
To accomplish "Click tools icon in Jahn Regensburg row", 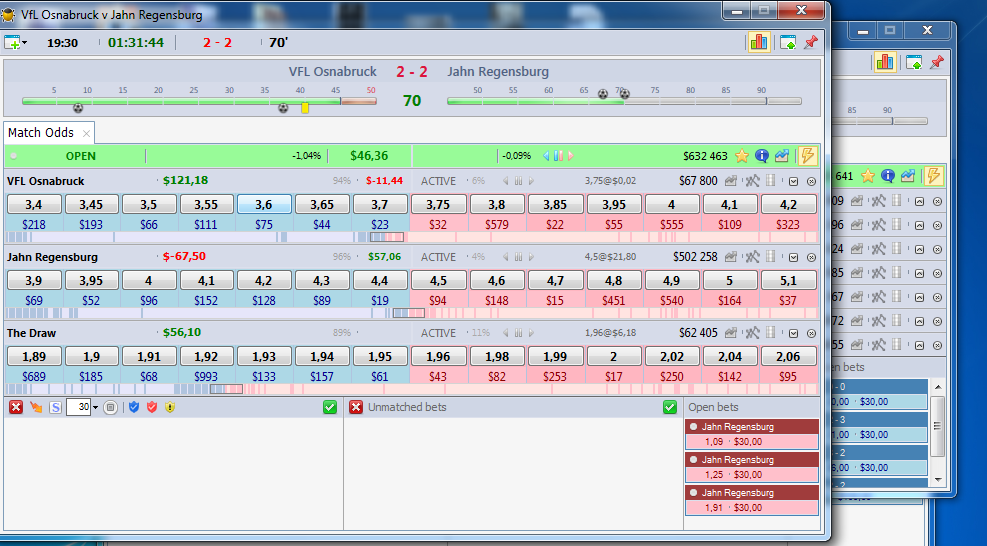I will (752, 257).
